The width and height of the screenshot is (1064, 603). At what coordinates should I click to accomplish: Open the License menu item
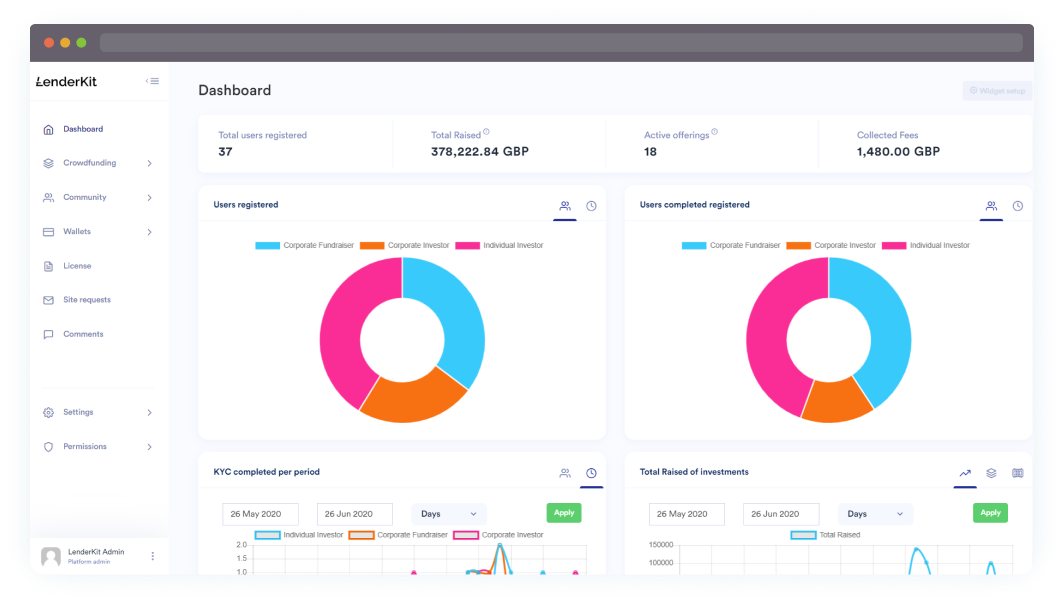[x=77, y=266]
